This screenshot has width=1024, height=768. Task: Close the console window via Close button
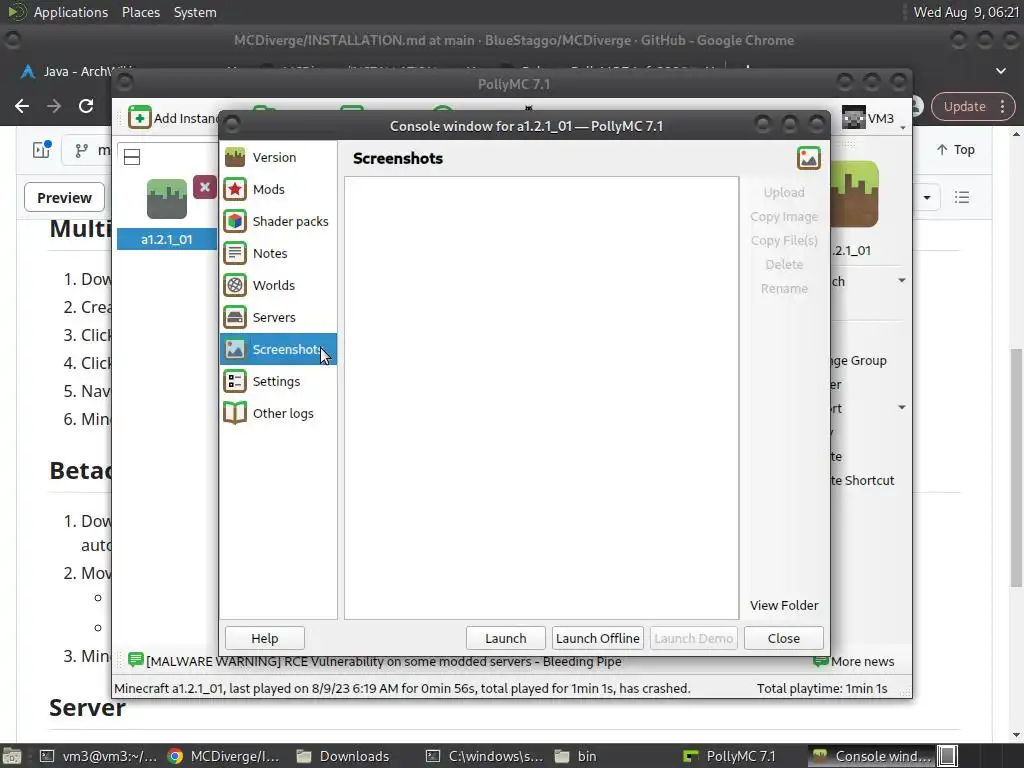pyautogui.click(x=784, y=638)
